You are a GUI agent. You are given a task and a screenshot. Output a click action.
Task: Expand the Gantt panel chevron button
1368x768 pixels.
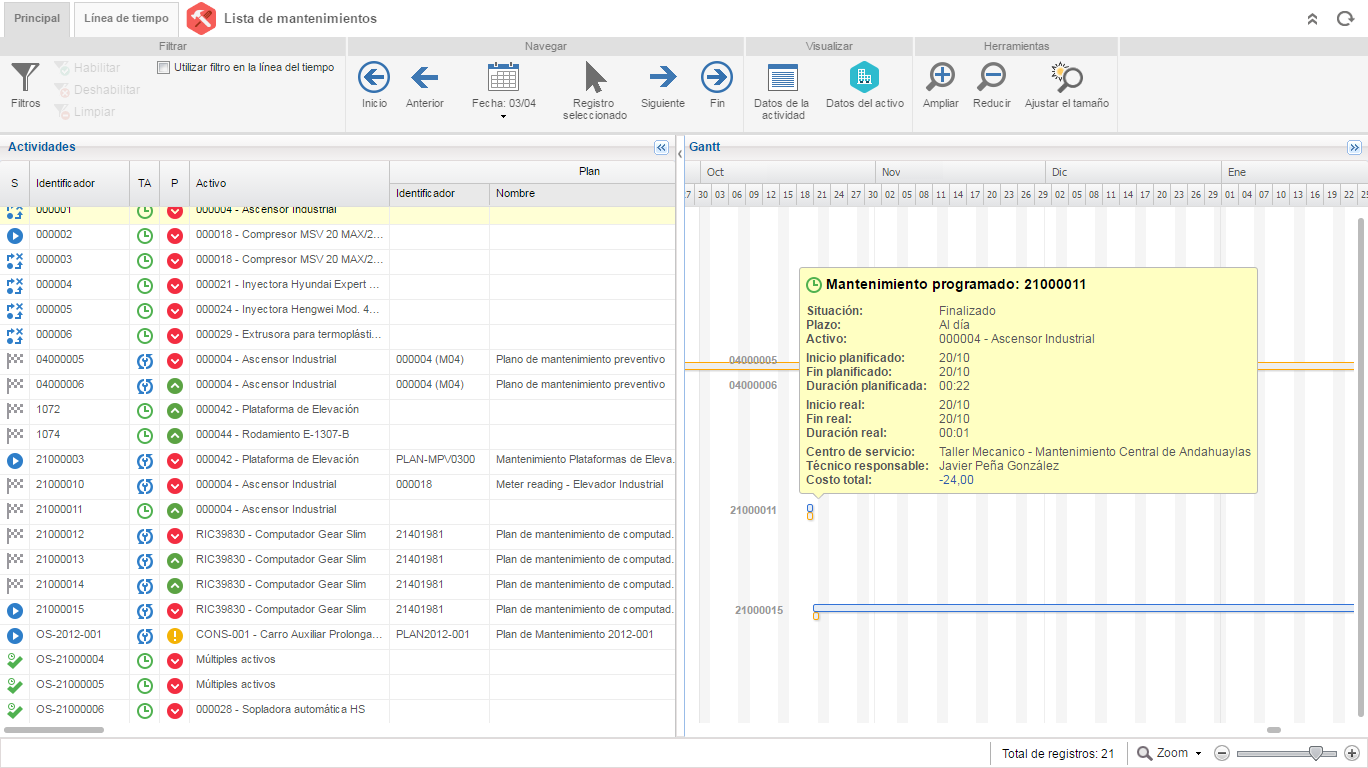(1354, 147)
